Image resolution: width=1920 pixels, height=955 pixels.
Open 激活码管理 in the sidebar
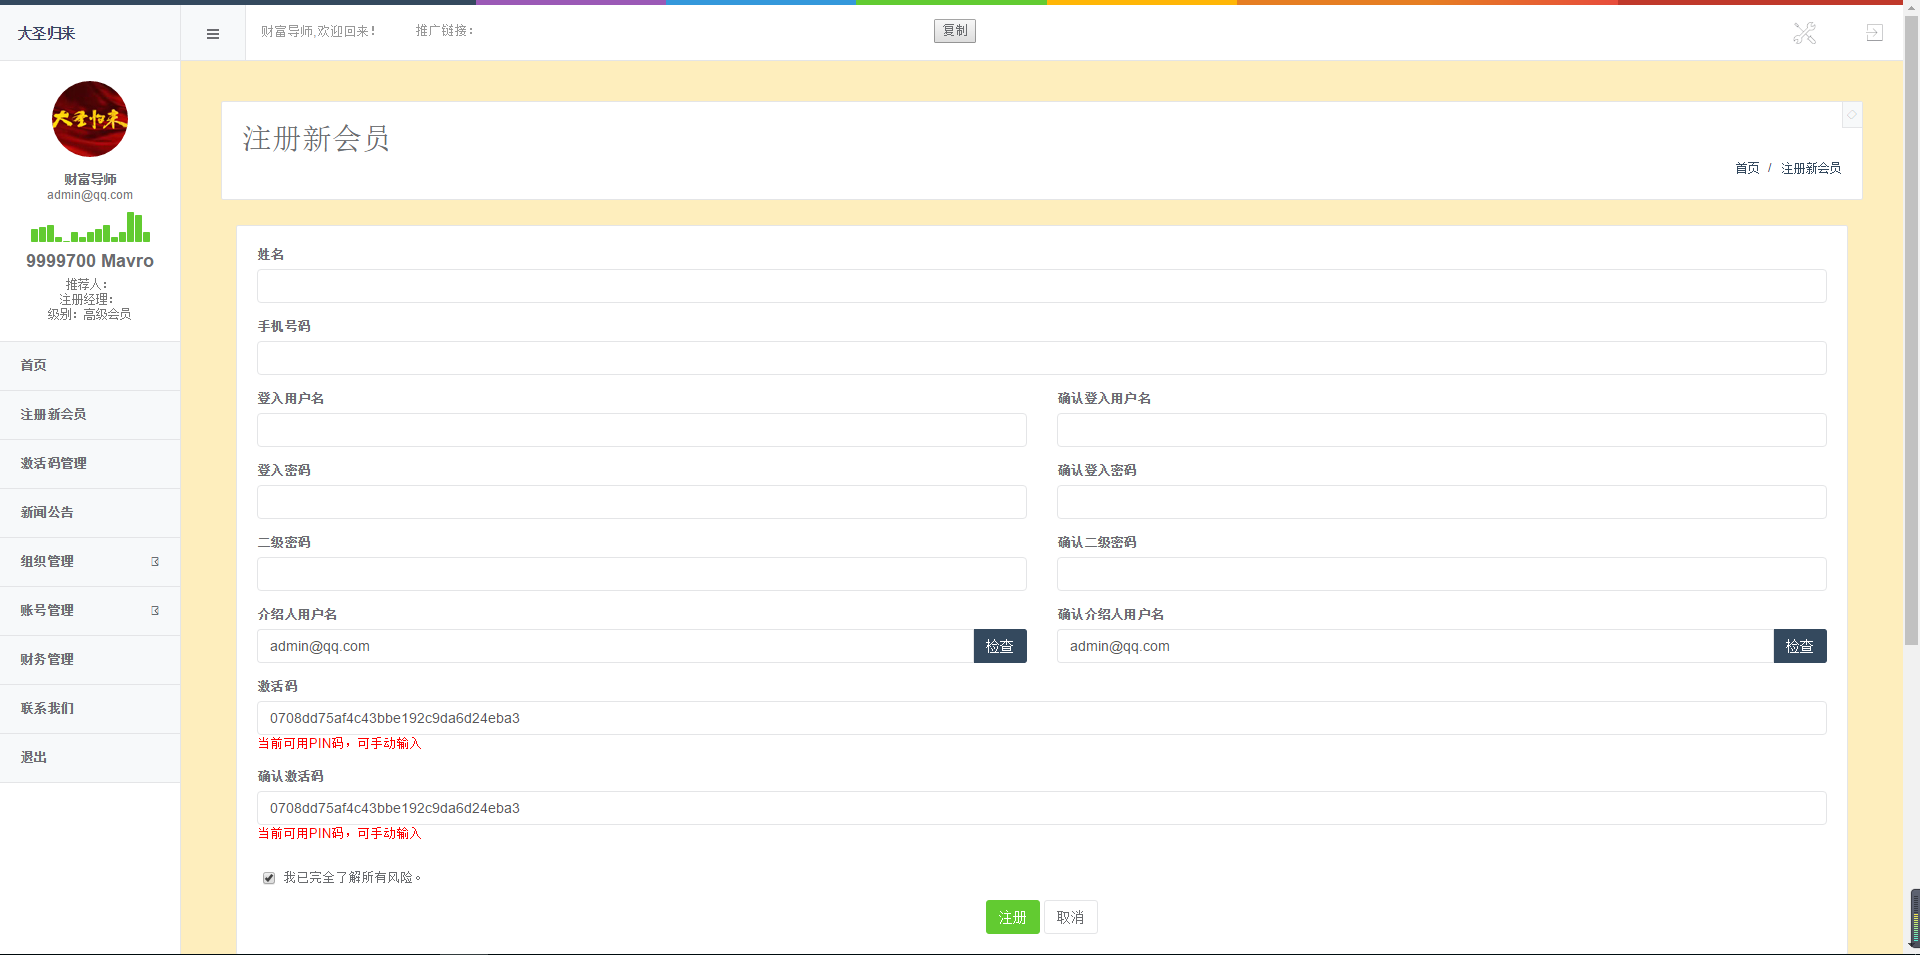(x=54, y=464)
